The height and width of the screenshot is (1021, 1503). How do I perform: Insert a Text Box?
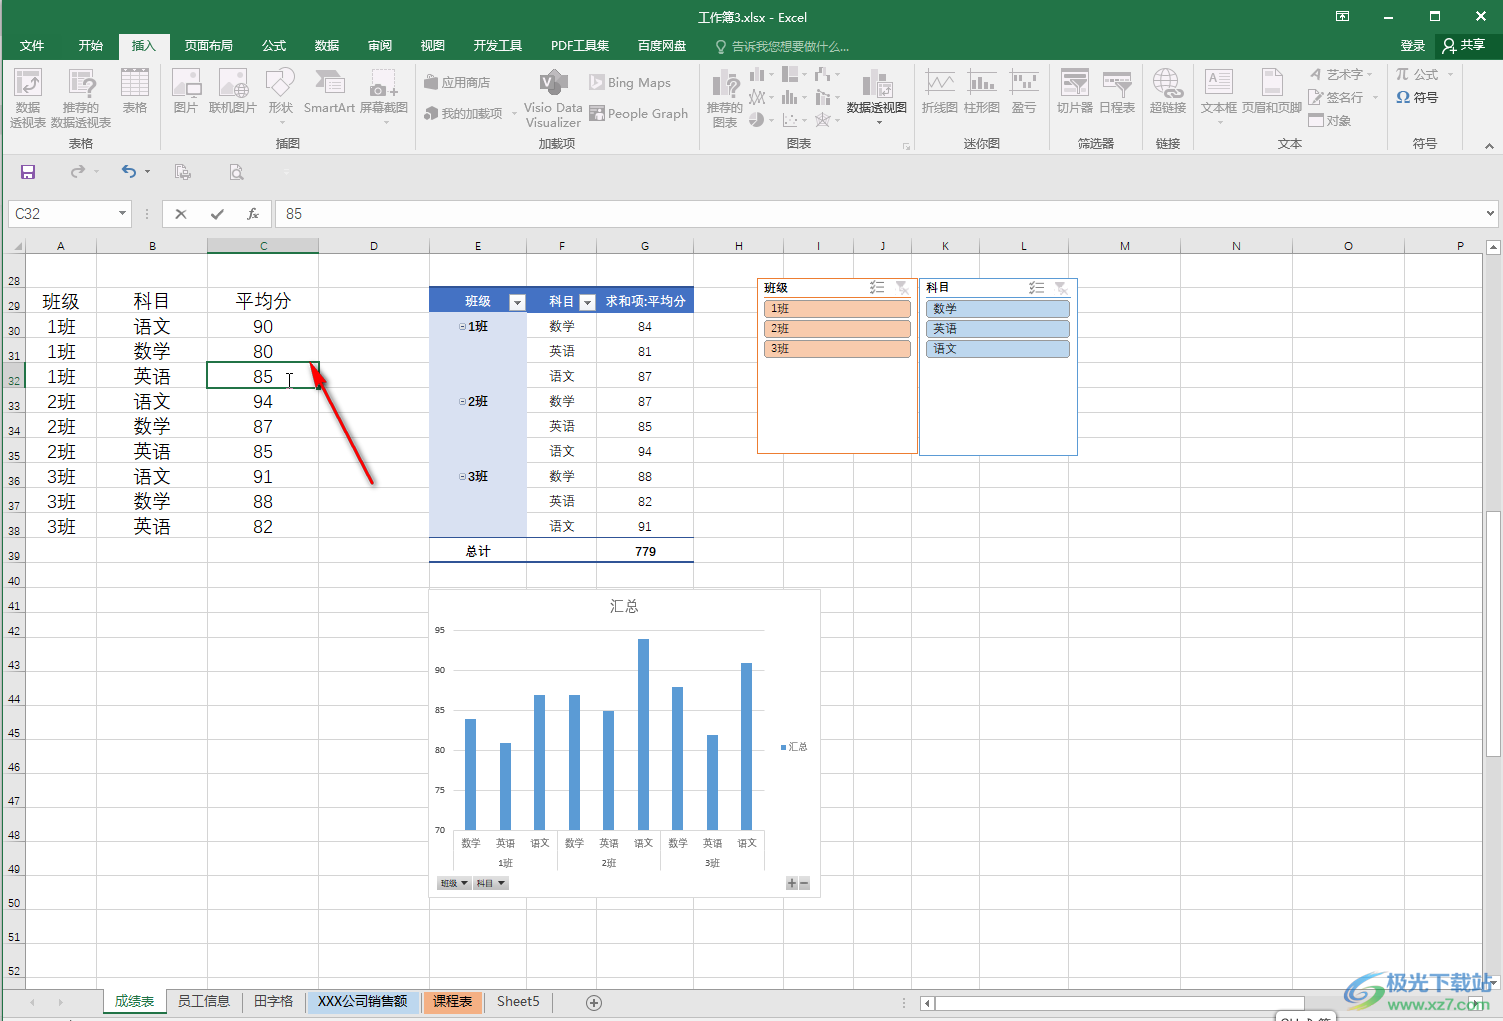click(1219, 95)
